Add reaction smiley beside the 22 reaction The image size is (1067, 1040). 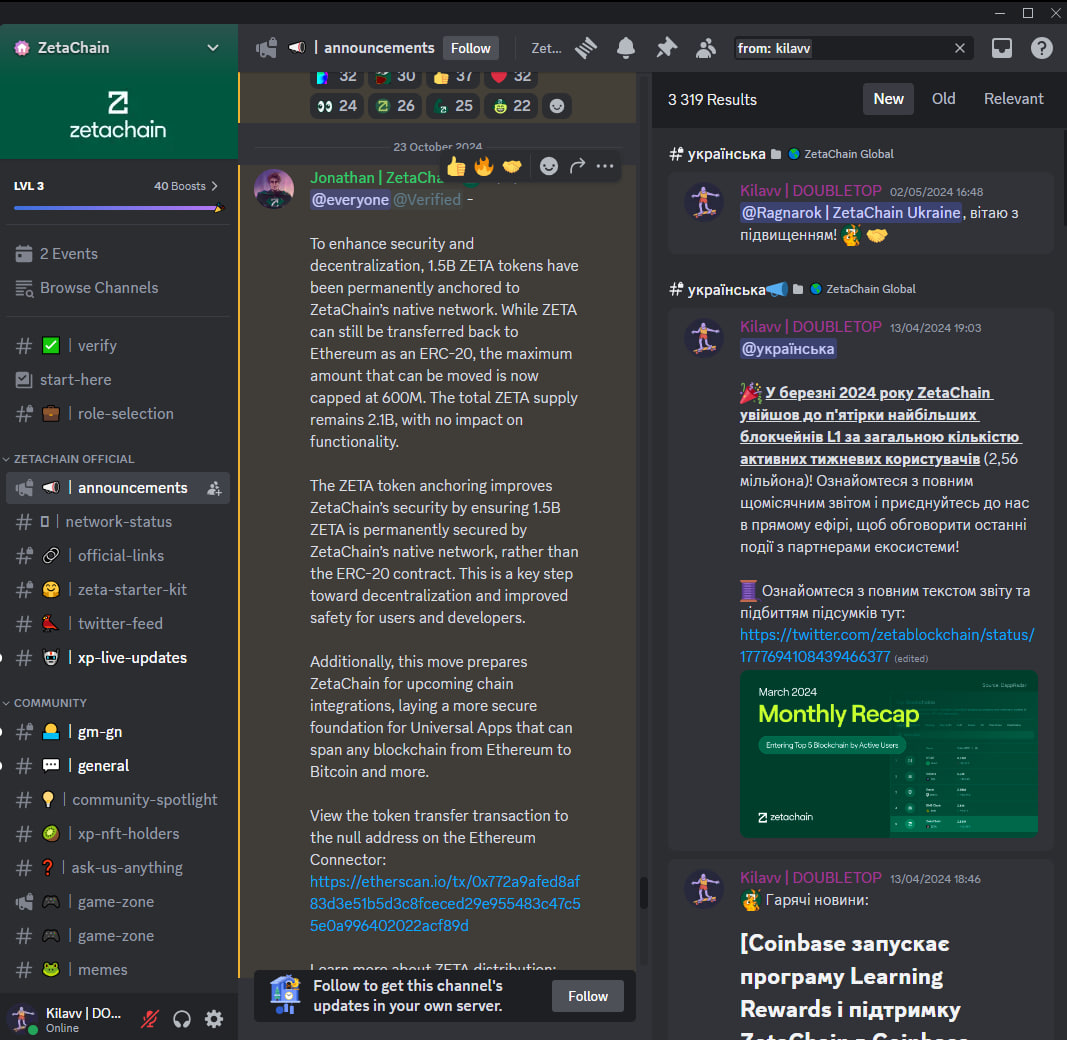[557, 106]
